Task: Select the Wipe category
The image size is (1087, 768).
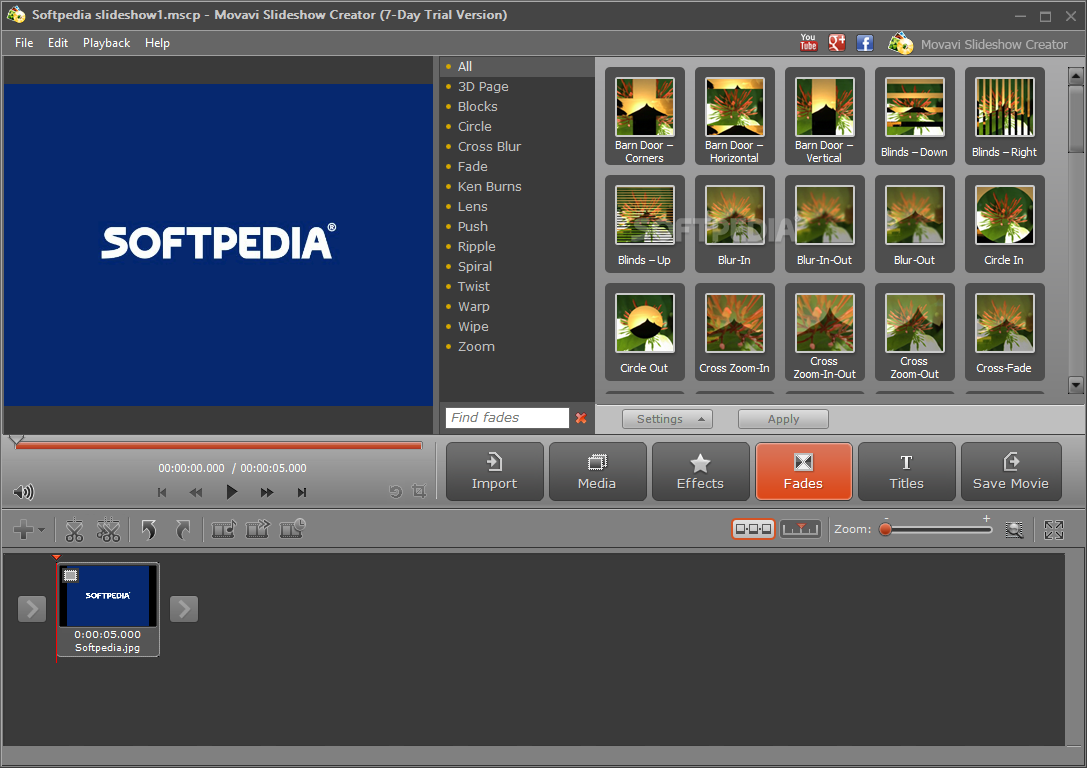Action: (516, 326)
